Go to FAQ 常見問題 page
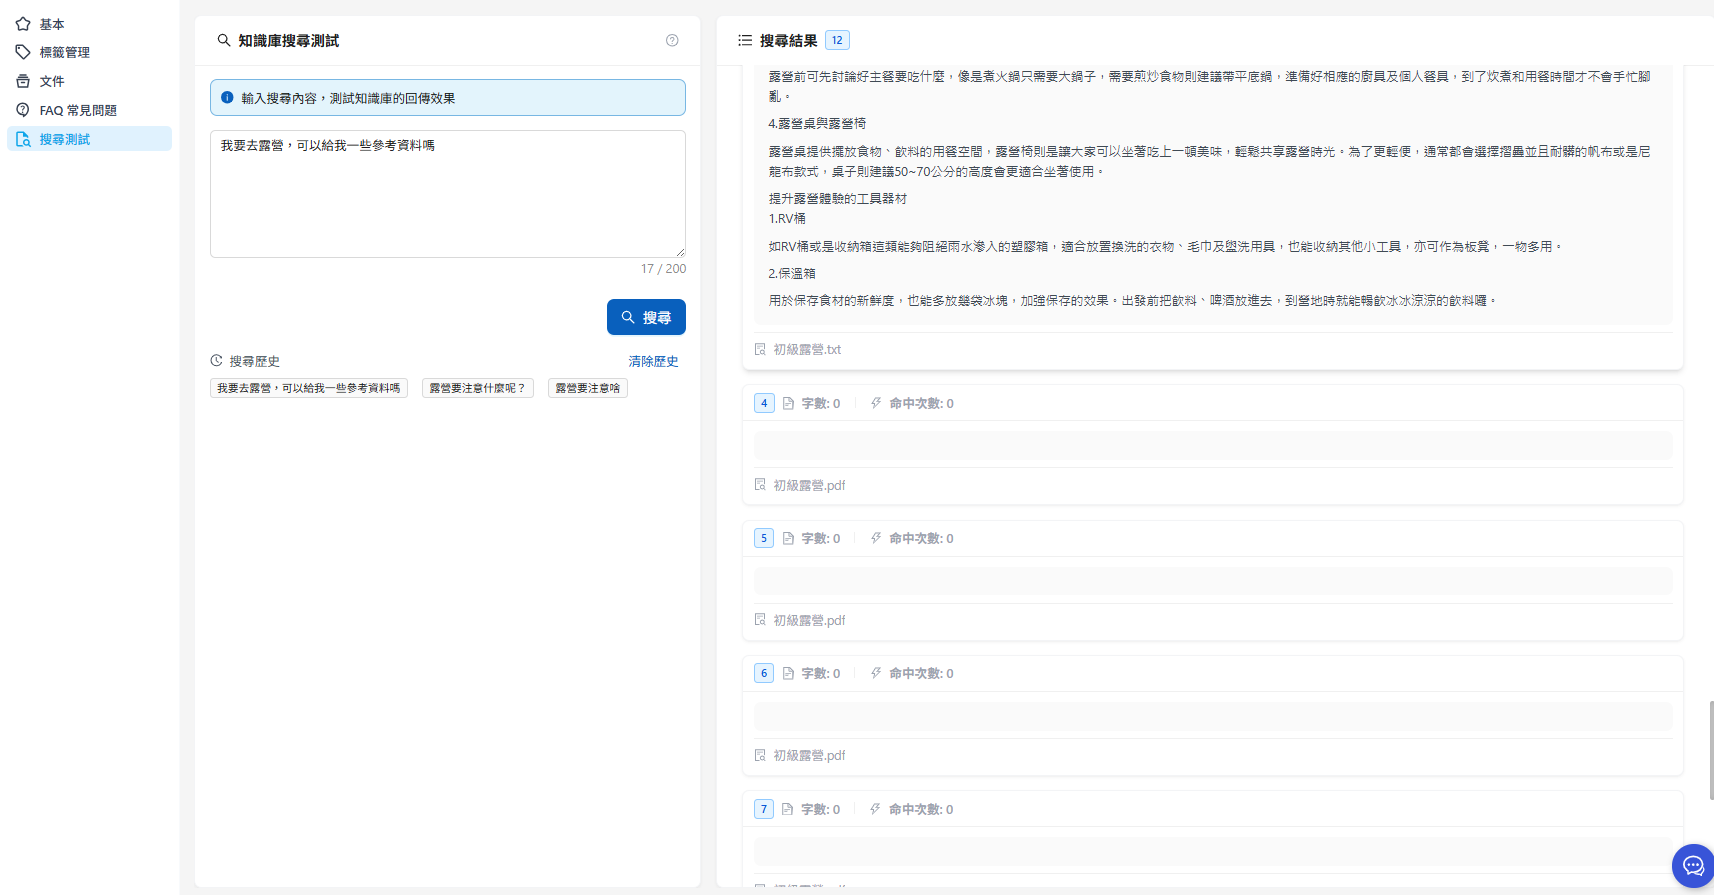 point(78,110)
